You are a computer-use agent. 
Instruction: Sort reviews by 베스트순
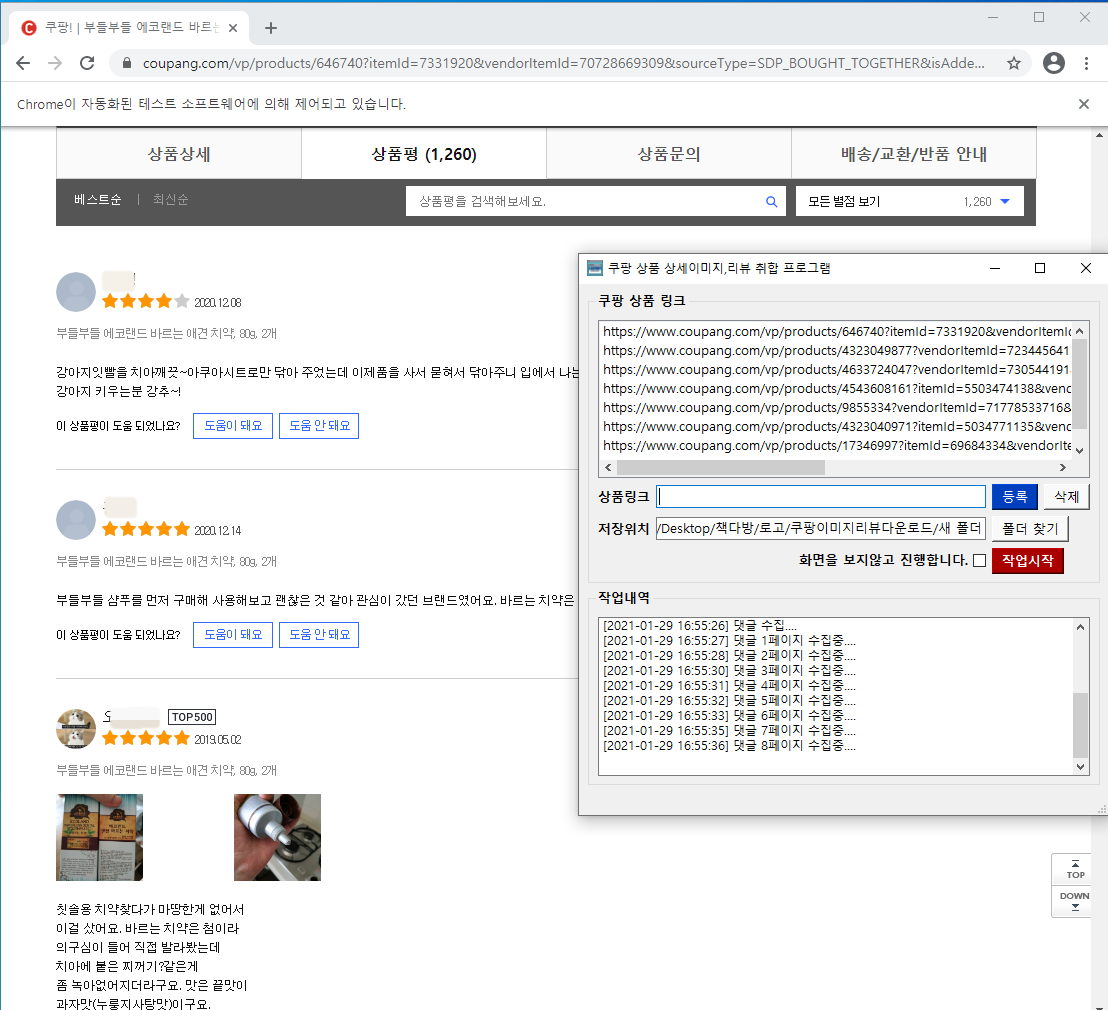click(98, 200)
